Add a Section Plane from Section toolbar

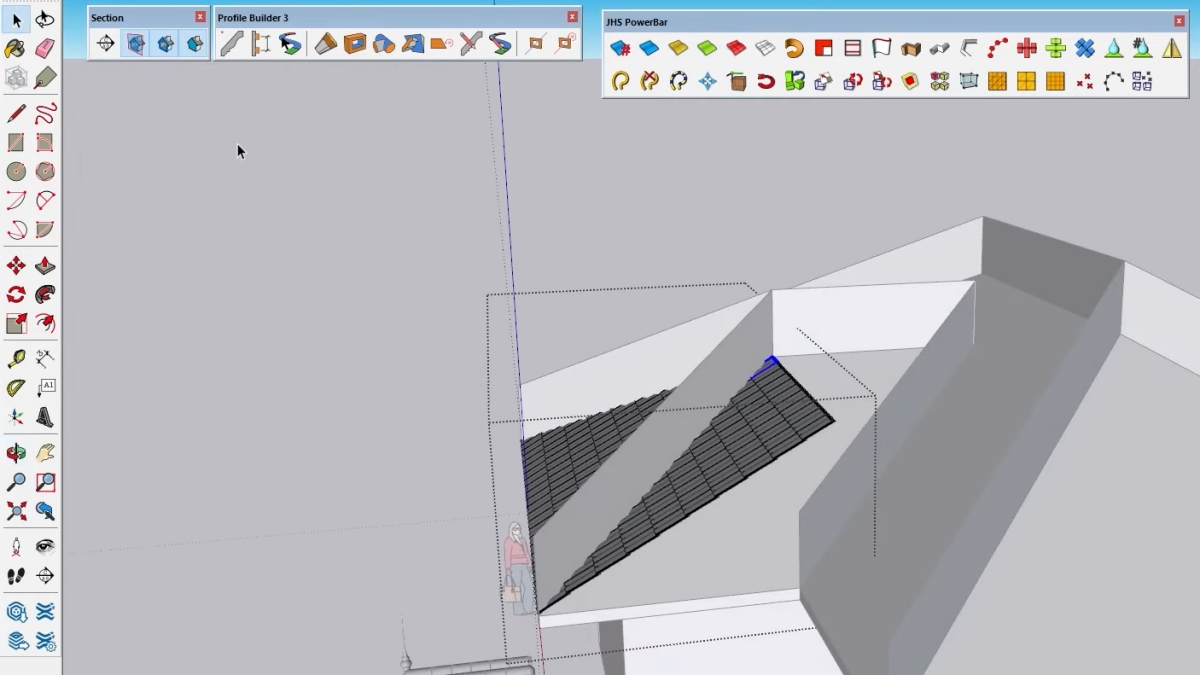[x=105, y=43]
